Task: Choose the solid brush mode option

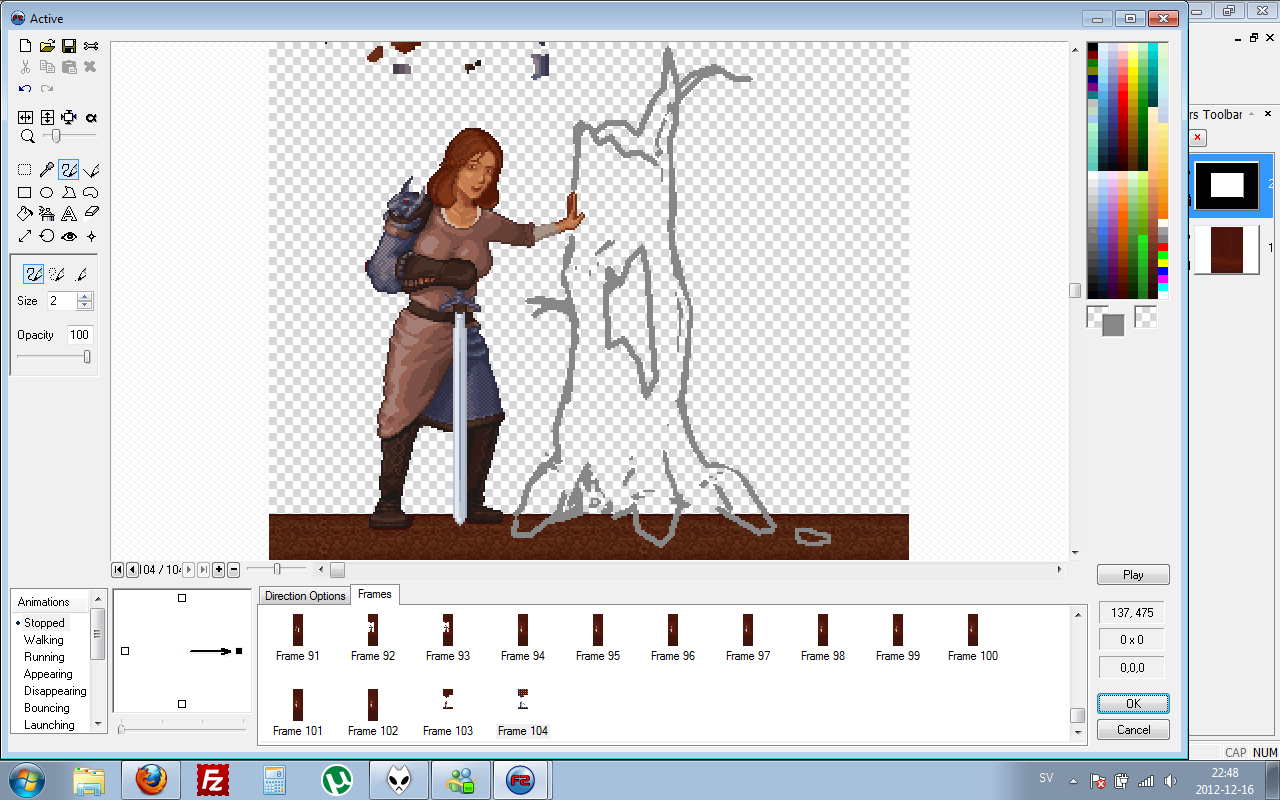Action: [x=34, y=274]
